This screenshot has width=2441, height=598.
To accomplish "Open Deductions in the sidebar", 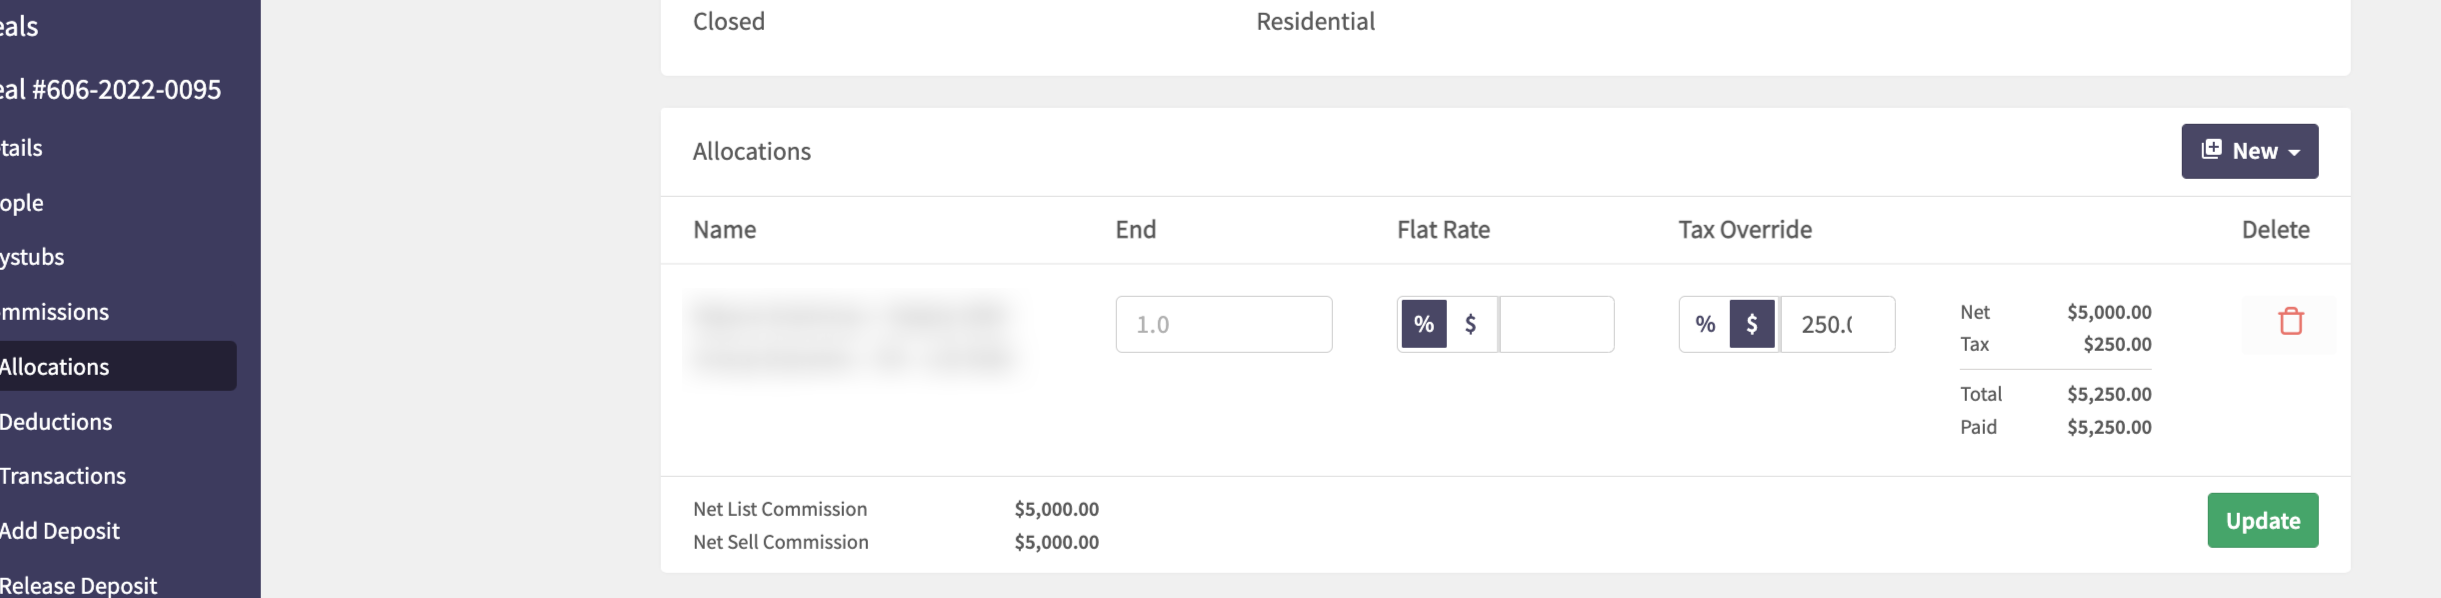I will coord(56,421).
